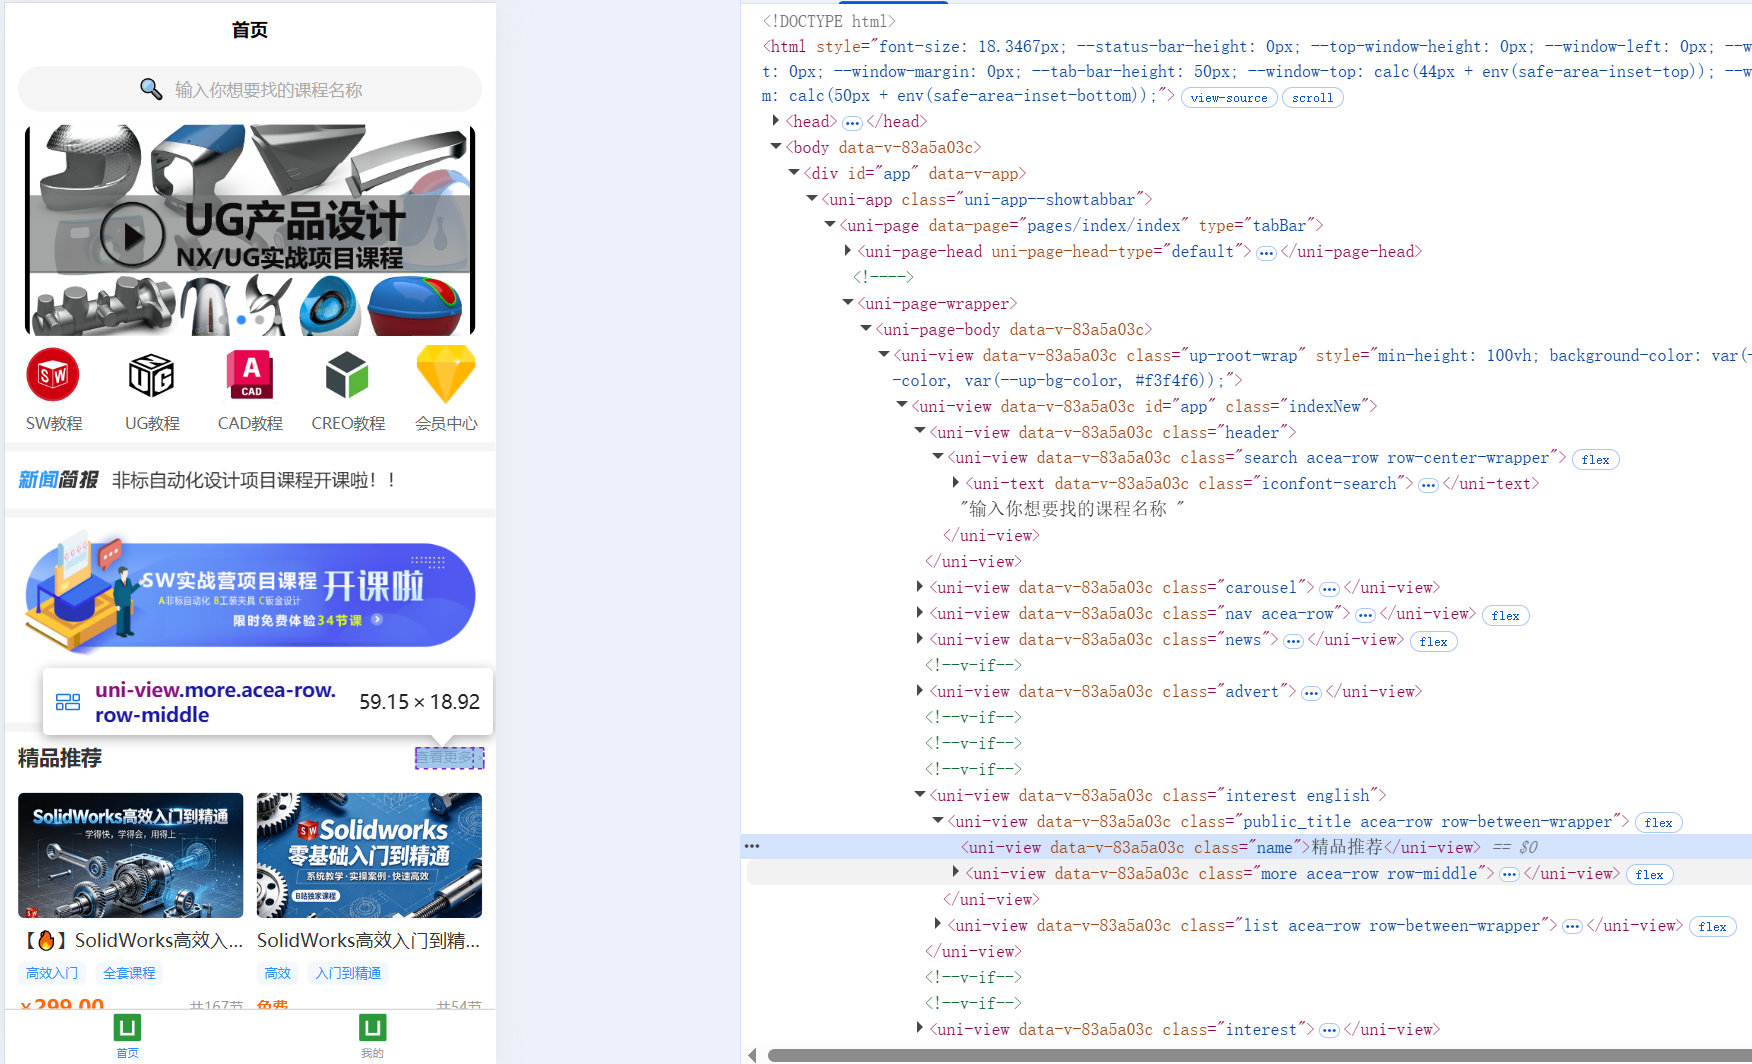The image size is (1752, 1064).
Task: Open the UG cube tutorial icon
Action: (x=151, y=375)
